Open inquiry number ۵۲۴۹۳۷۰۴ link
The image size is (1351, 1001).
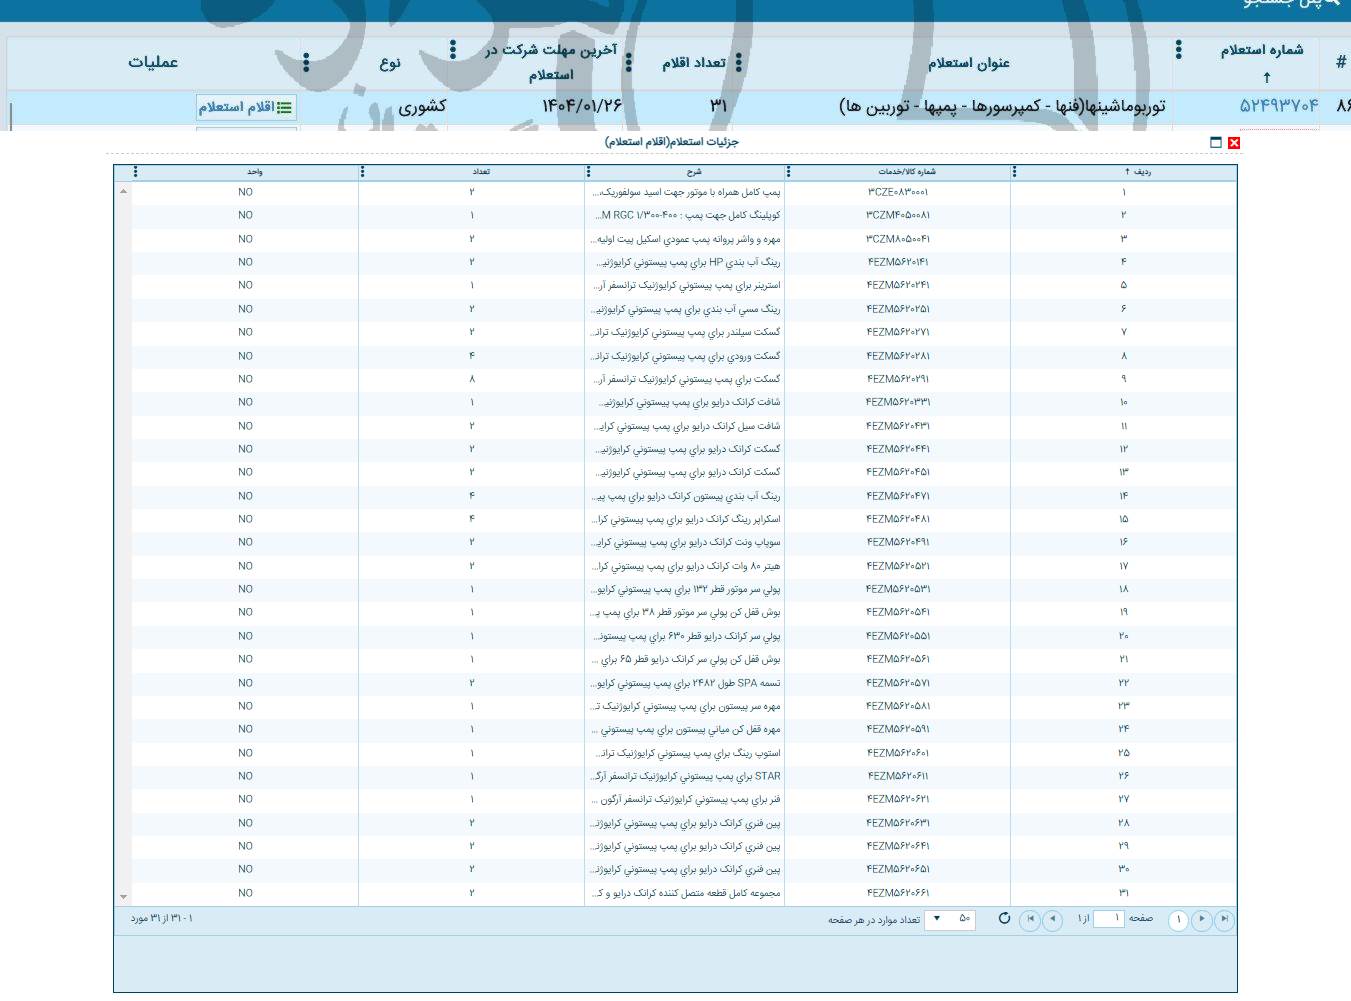pos(1279,106)
